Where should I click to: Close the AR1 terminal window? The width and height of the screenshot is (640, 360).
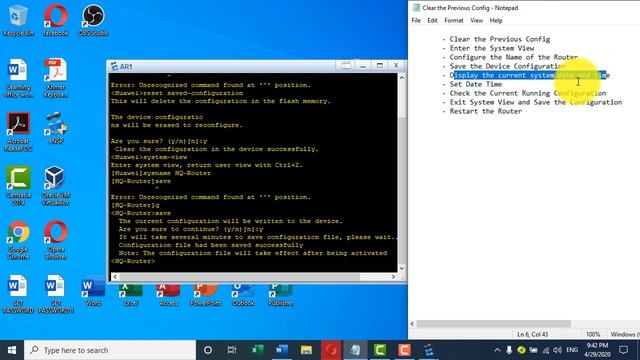396,66
